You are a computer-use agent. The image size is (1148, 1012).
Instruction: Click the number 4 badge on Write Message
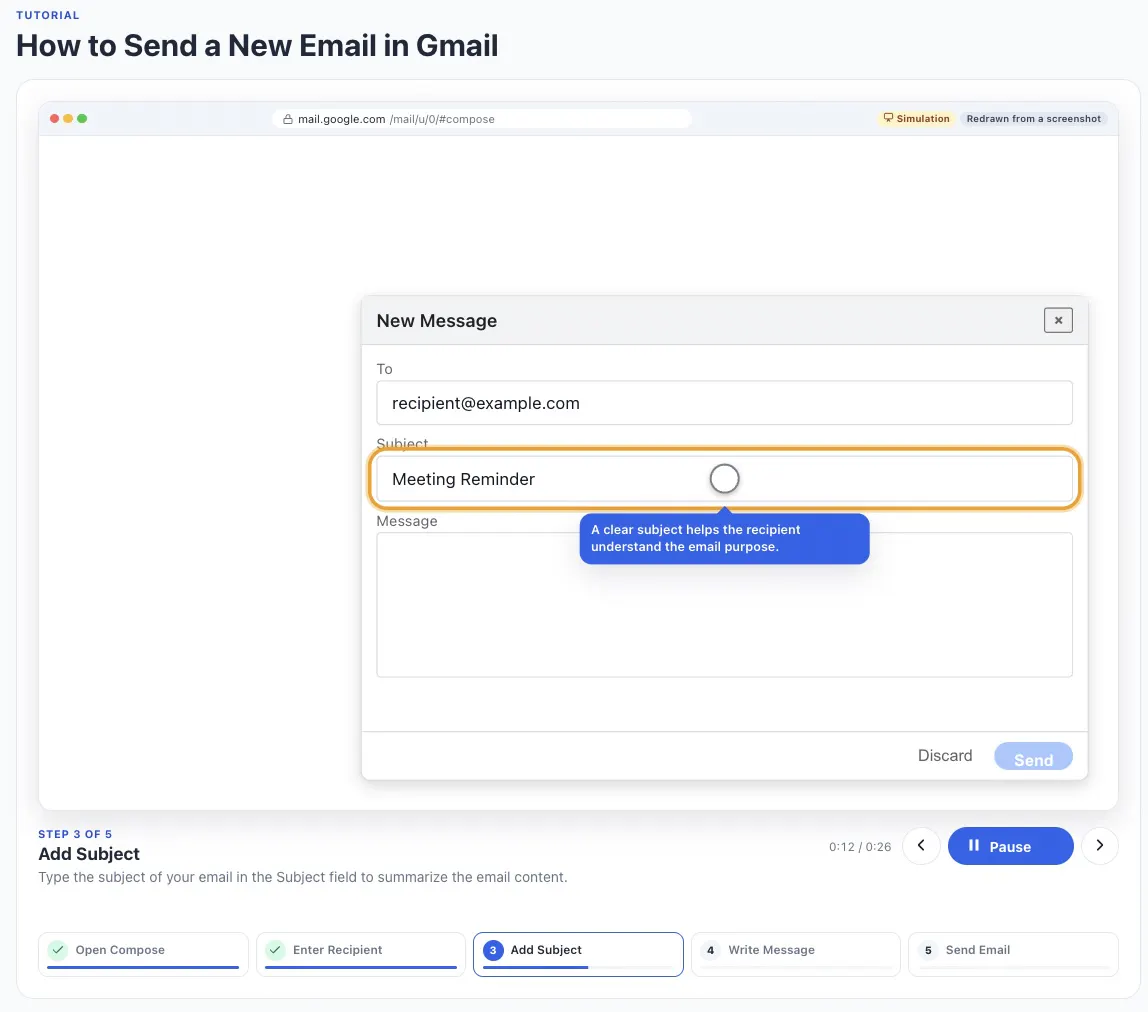tap(710, 950)
